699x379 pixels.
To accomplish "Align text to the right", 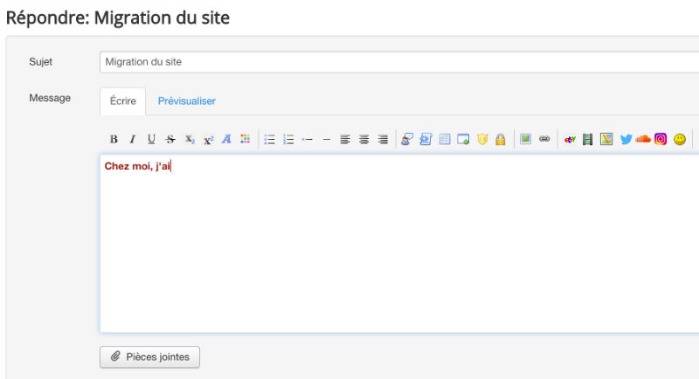I will [x=382, y=139].
